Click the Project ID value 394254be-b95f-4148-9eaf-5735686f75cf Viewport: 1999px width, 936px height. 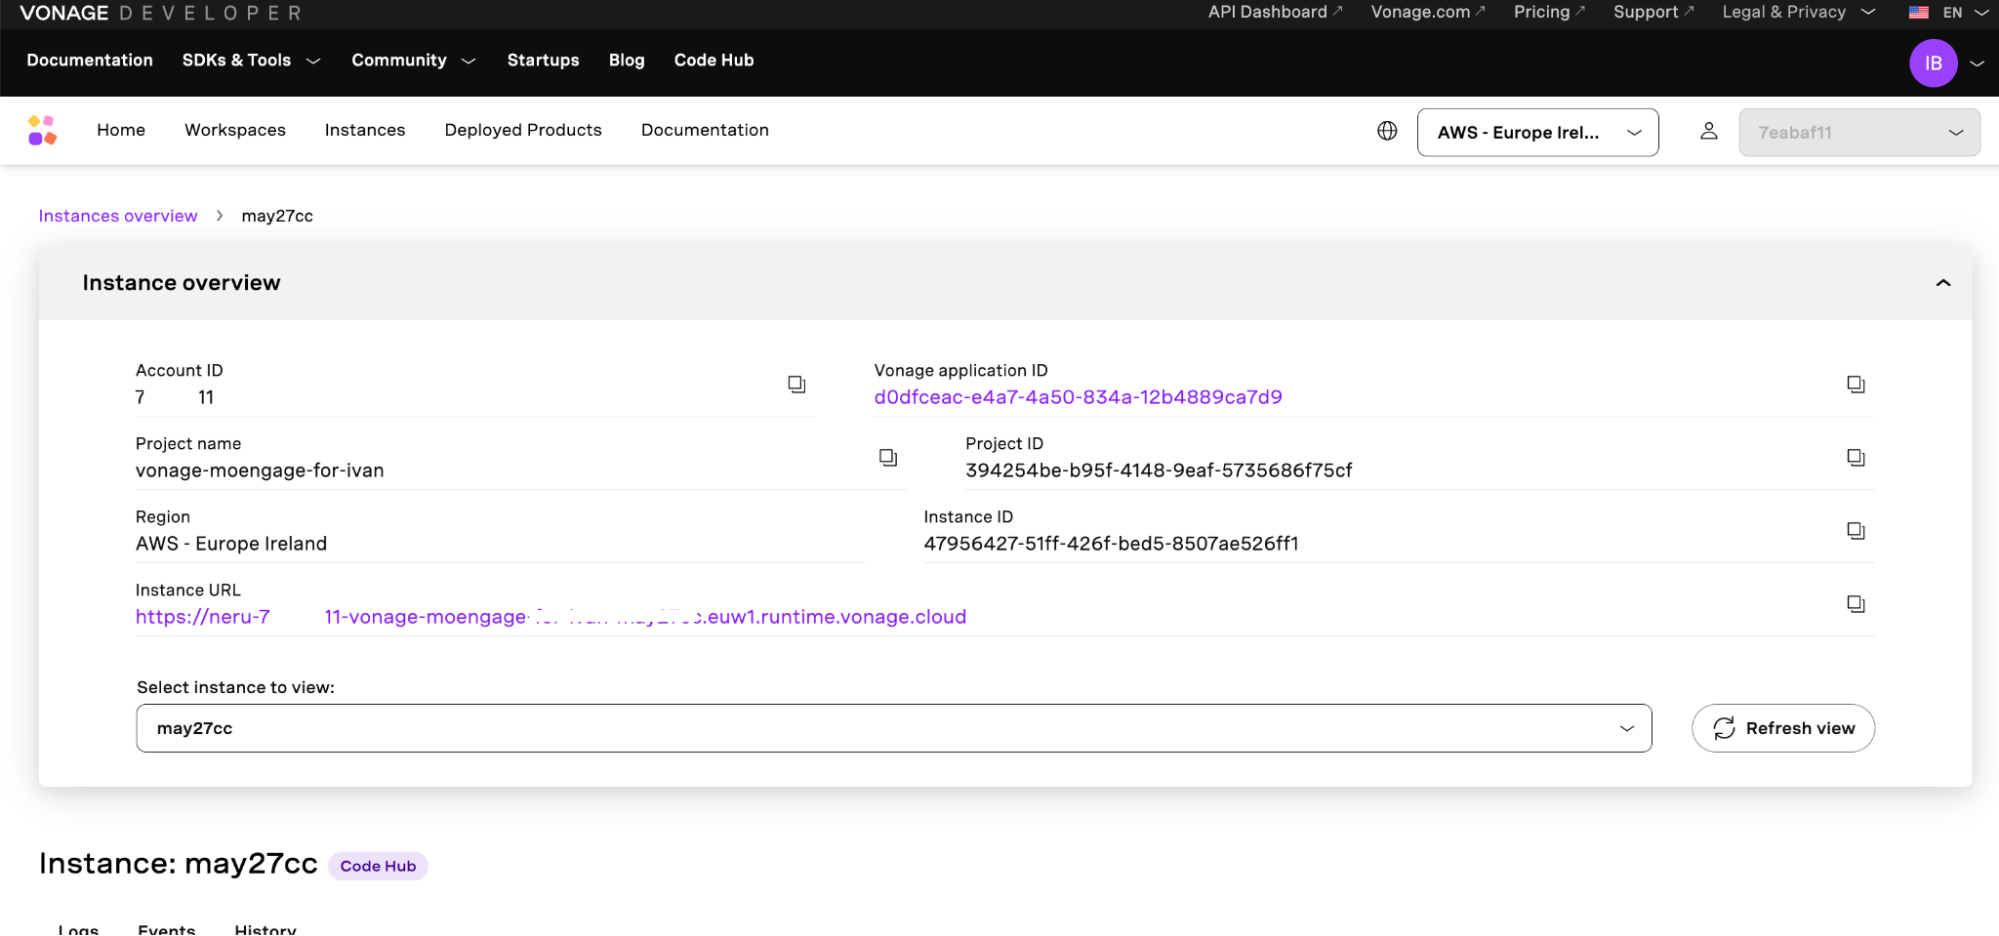coord(1159,470)
